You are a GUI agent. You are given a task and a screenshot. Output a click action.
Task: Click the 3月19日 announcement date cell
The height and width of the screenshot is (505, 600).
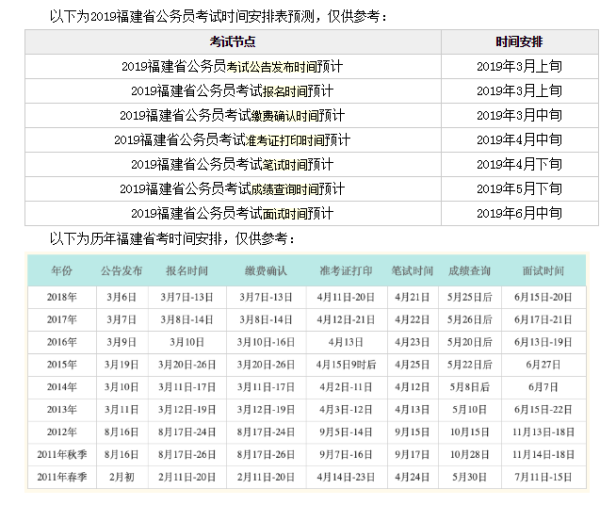(122, 365)
